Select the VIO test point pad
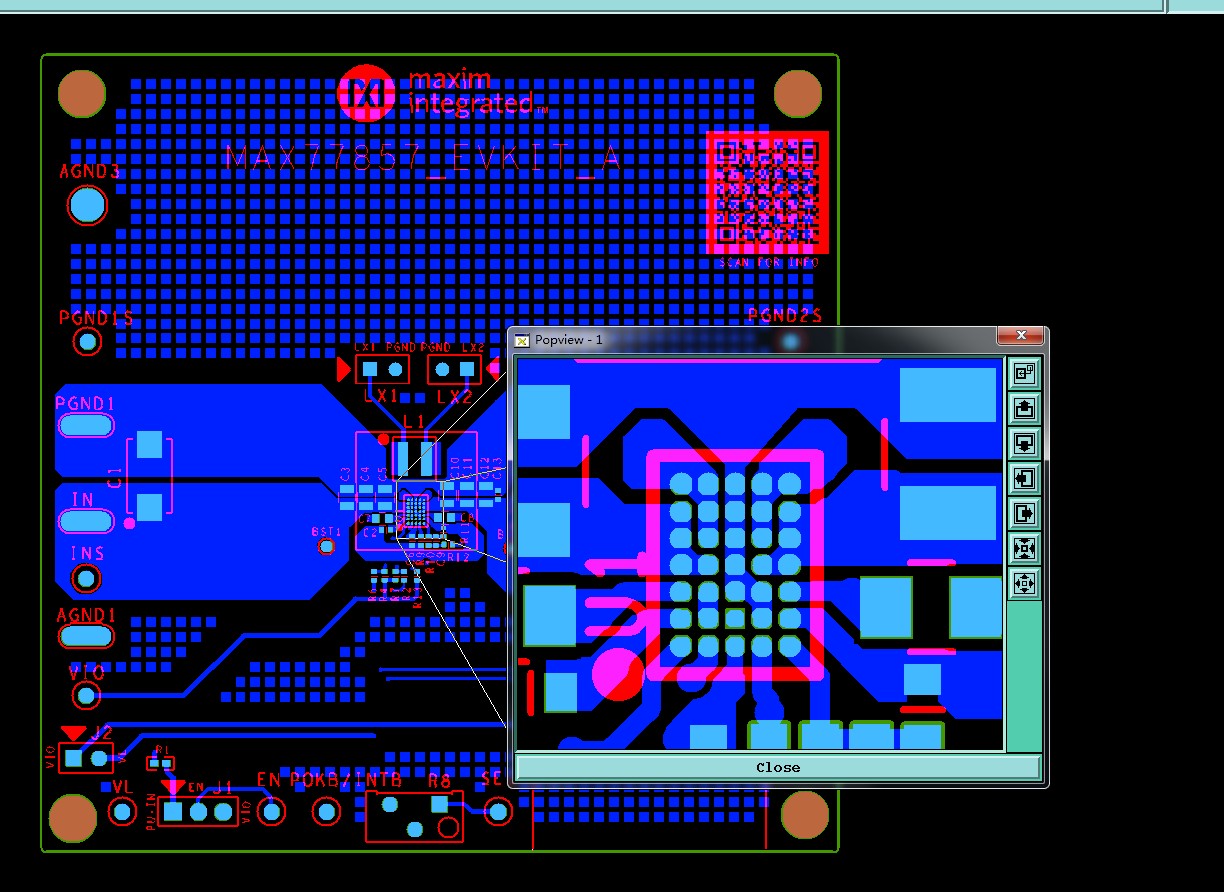Image resolution: width=1224 pixels, height=892 pixels. pos(87,695)
